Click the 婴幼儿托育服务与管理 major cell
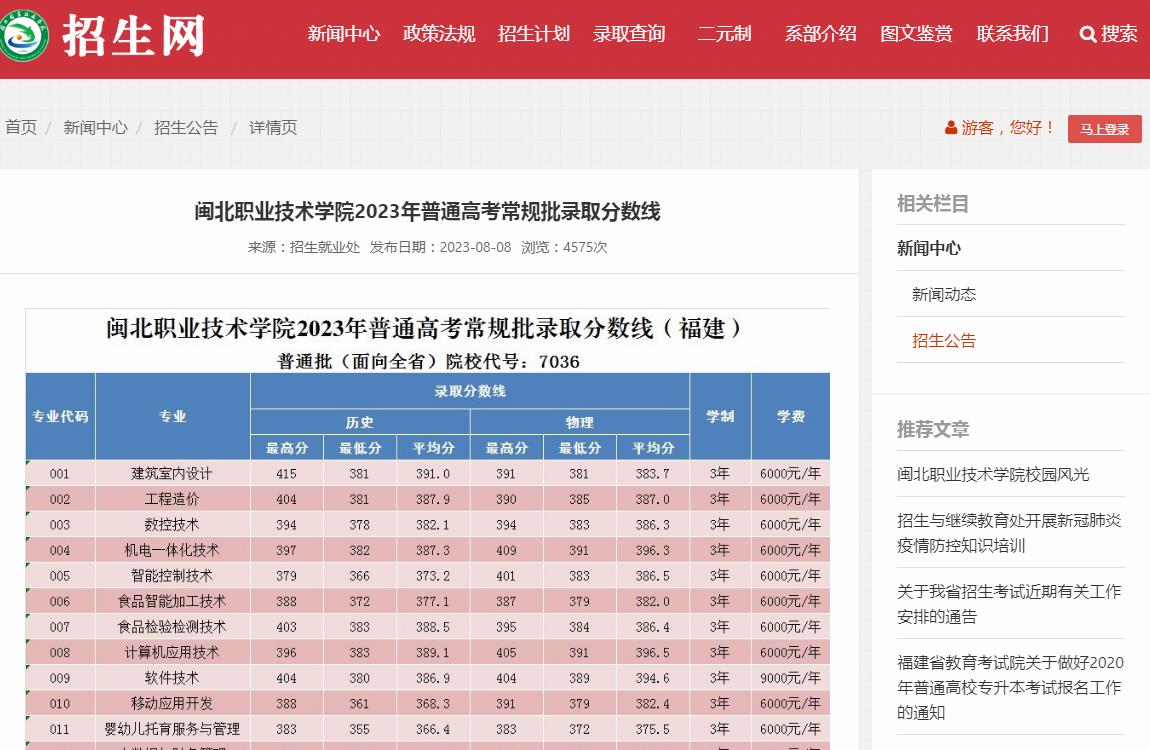 (x=172, y=729)
